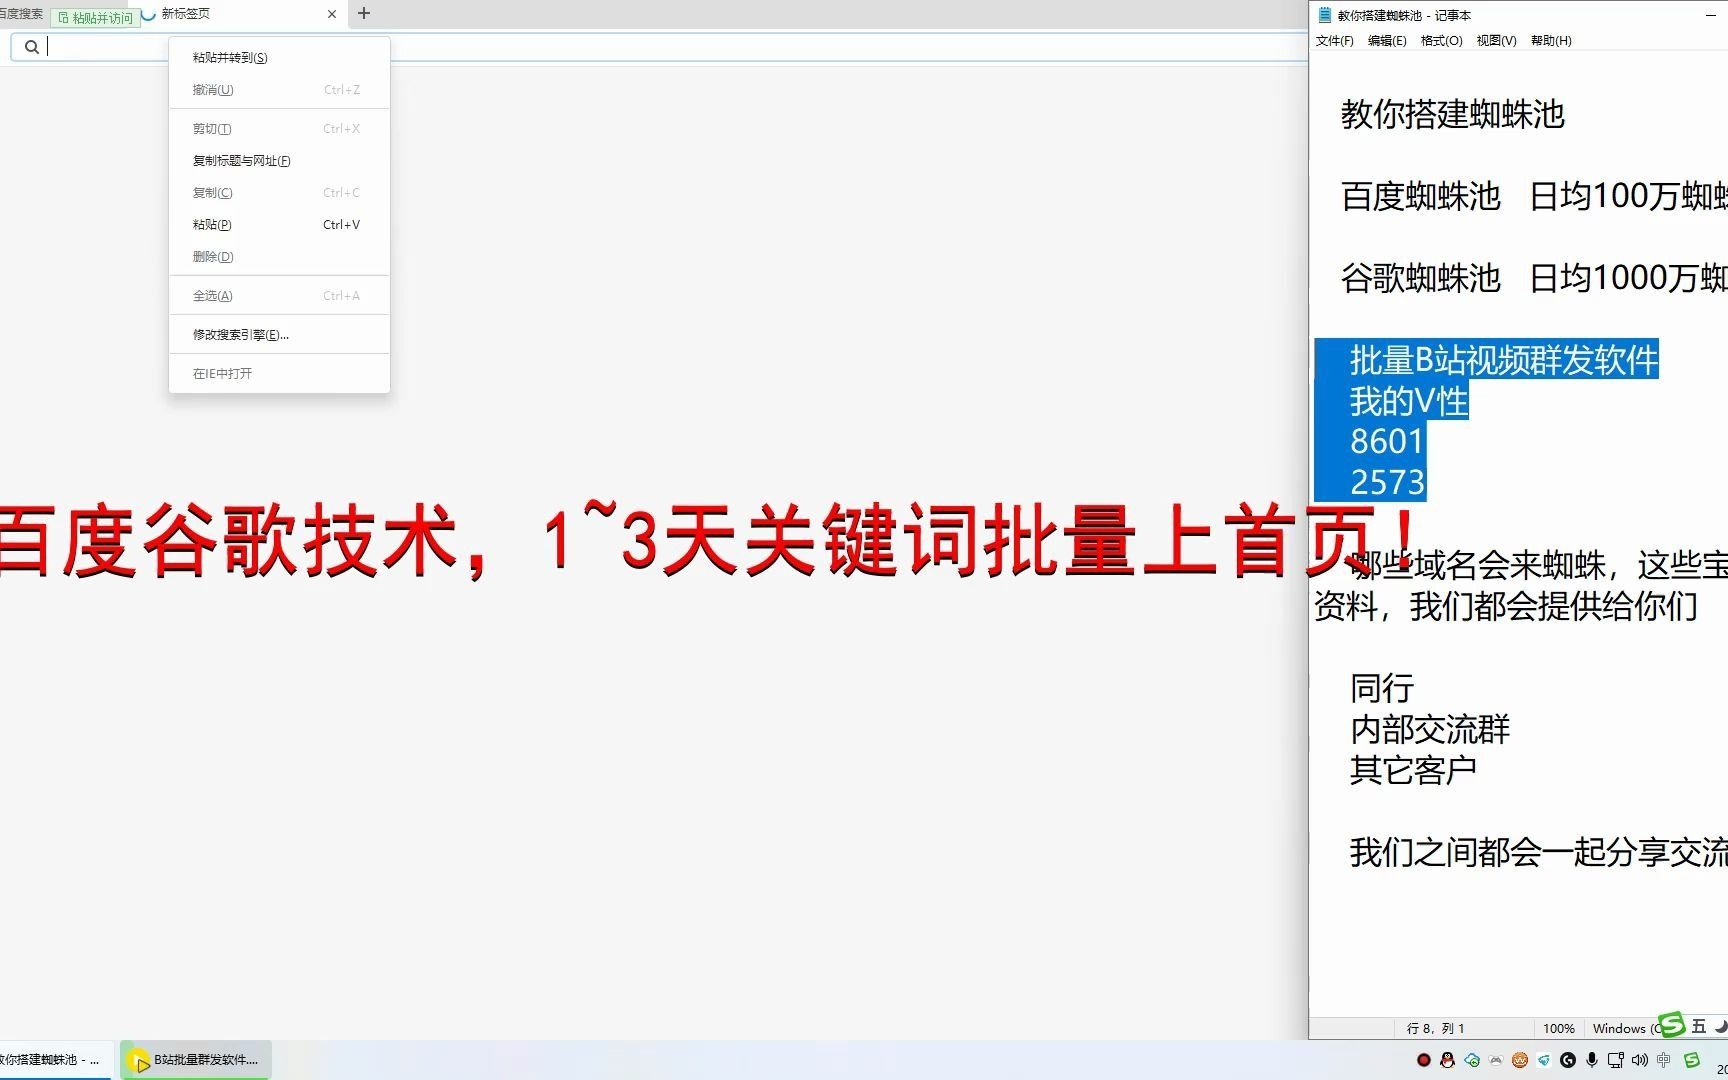This screenshot has width=1728, height=1080.
Task: Open the QQ penguin tray icon
Action: click(1447, 1060)
